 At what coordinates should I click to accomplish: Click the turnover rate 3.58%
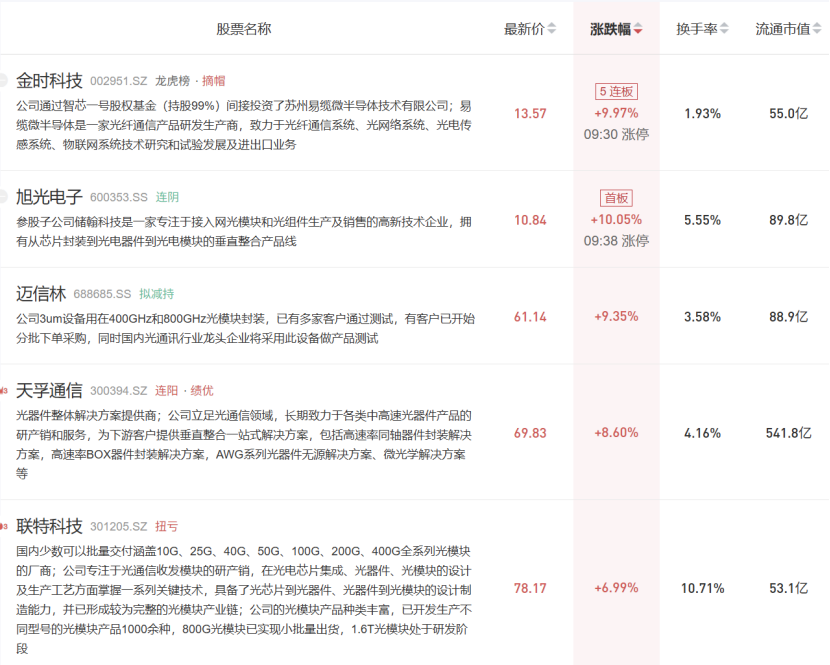(702, 317)
